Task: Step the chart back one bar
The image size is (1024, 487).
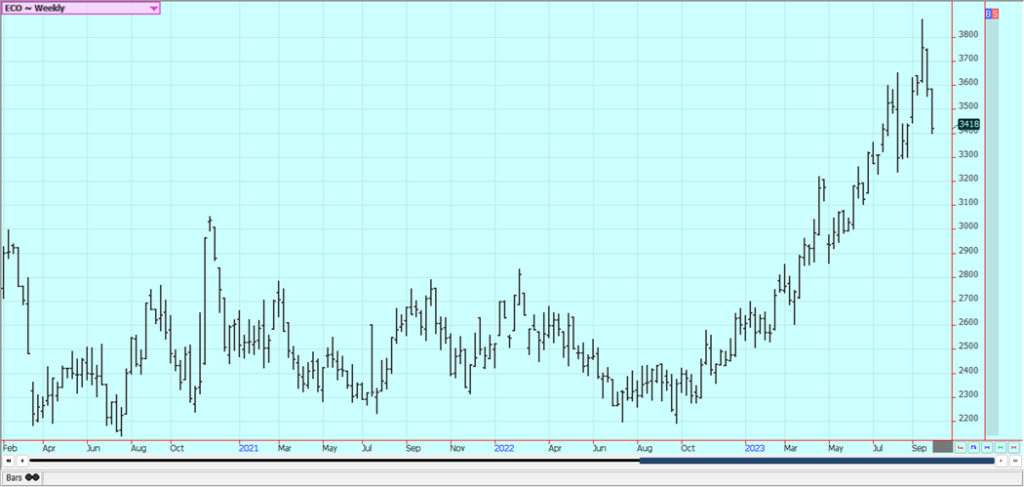Action: 22,461
